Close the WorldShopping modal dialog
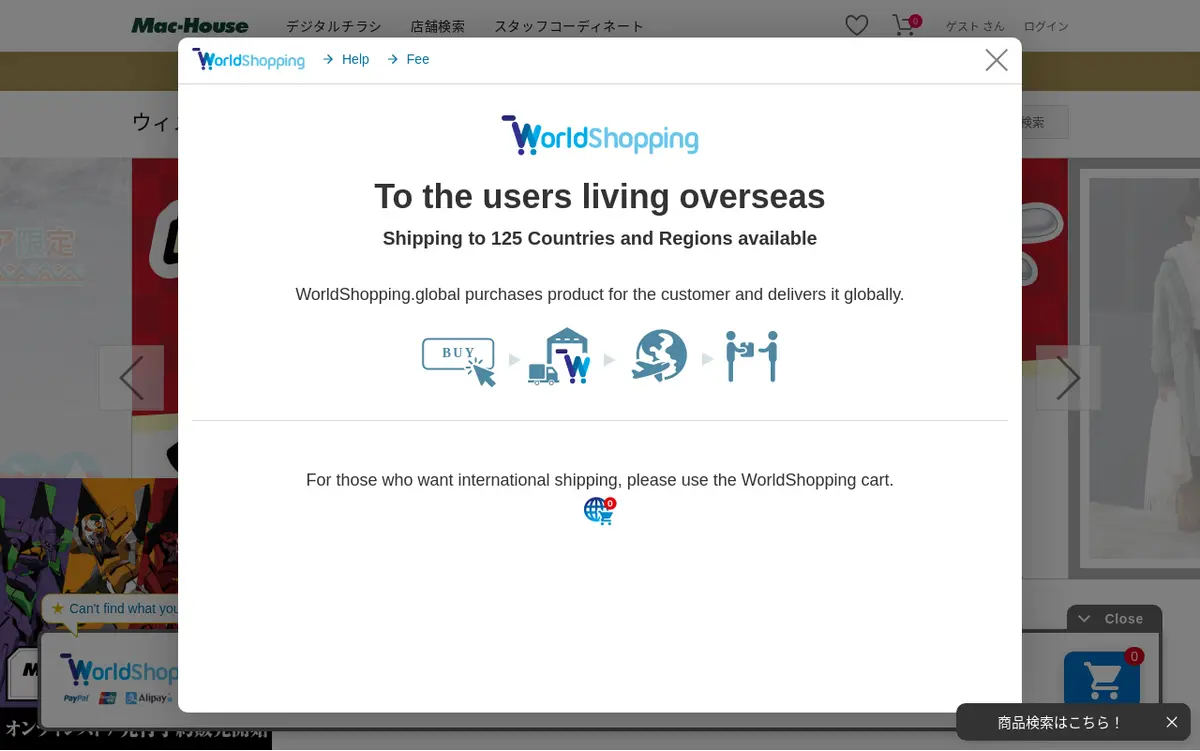 coord(996,60)
